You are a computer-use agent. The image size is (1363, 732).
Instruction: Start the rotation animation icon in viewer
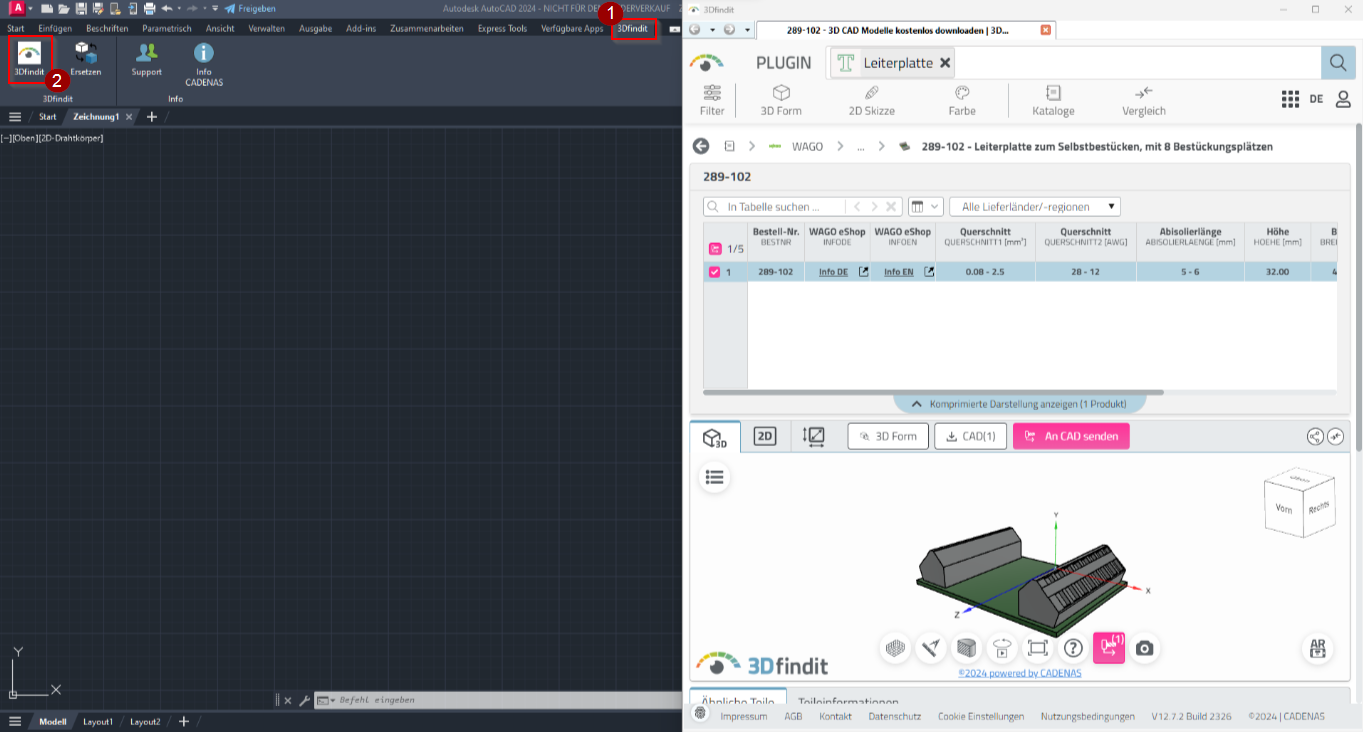pyautogui.click(x=1002, y=648)
